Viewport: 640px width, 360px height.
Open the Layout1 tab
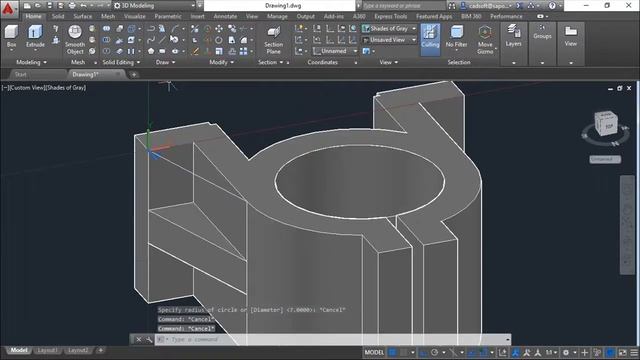pos(47,351)
